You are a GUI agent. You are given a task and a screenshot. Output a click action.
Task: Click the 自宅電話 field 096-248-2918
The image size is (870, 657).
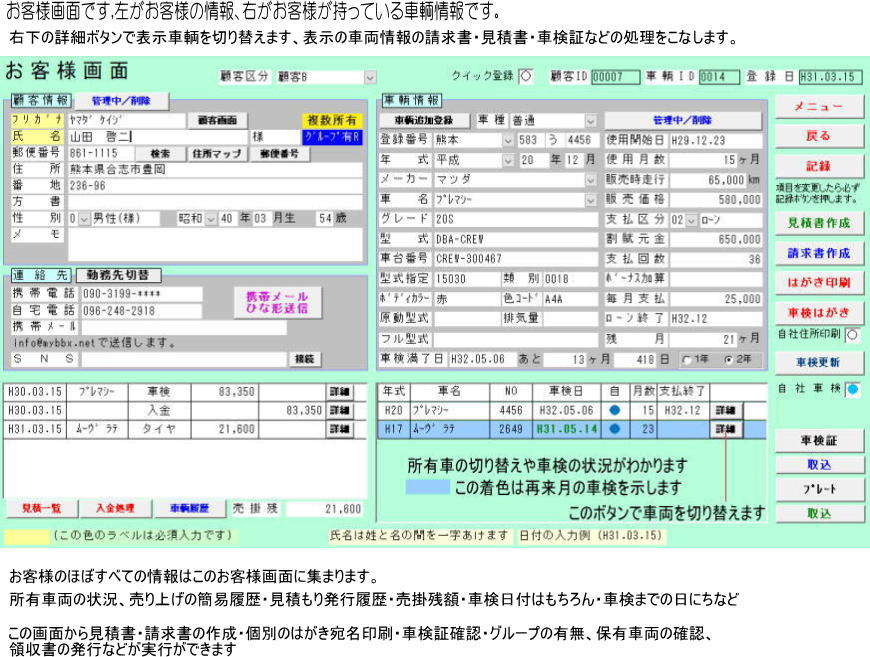141,311
